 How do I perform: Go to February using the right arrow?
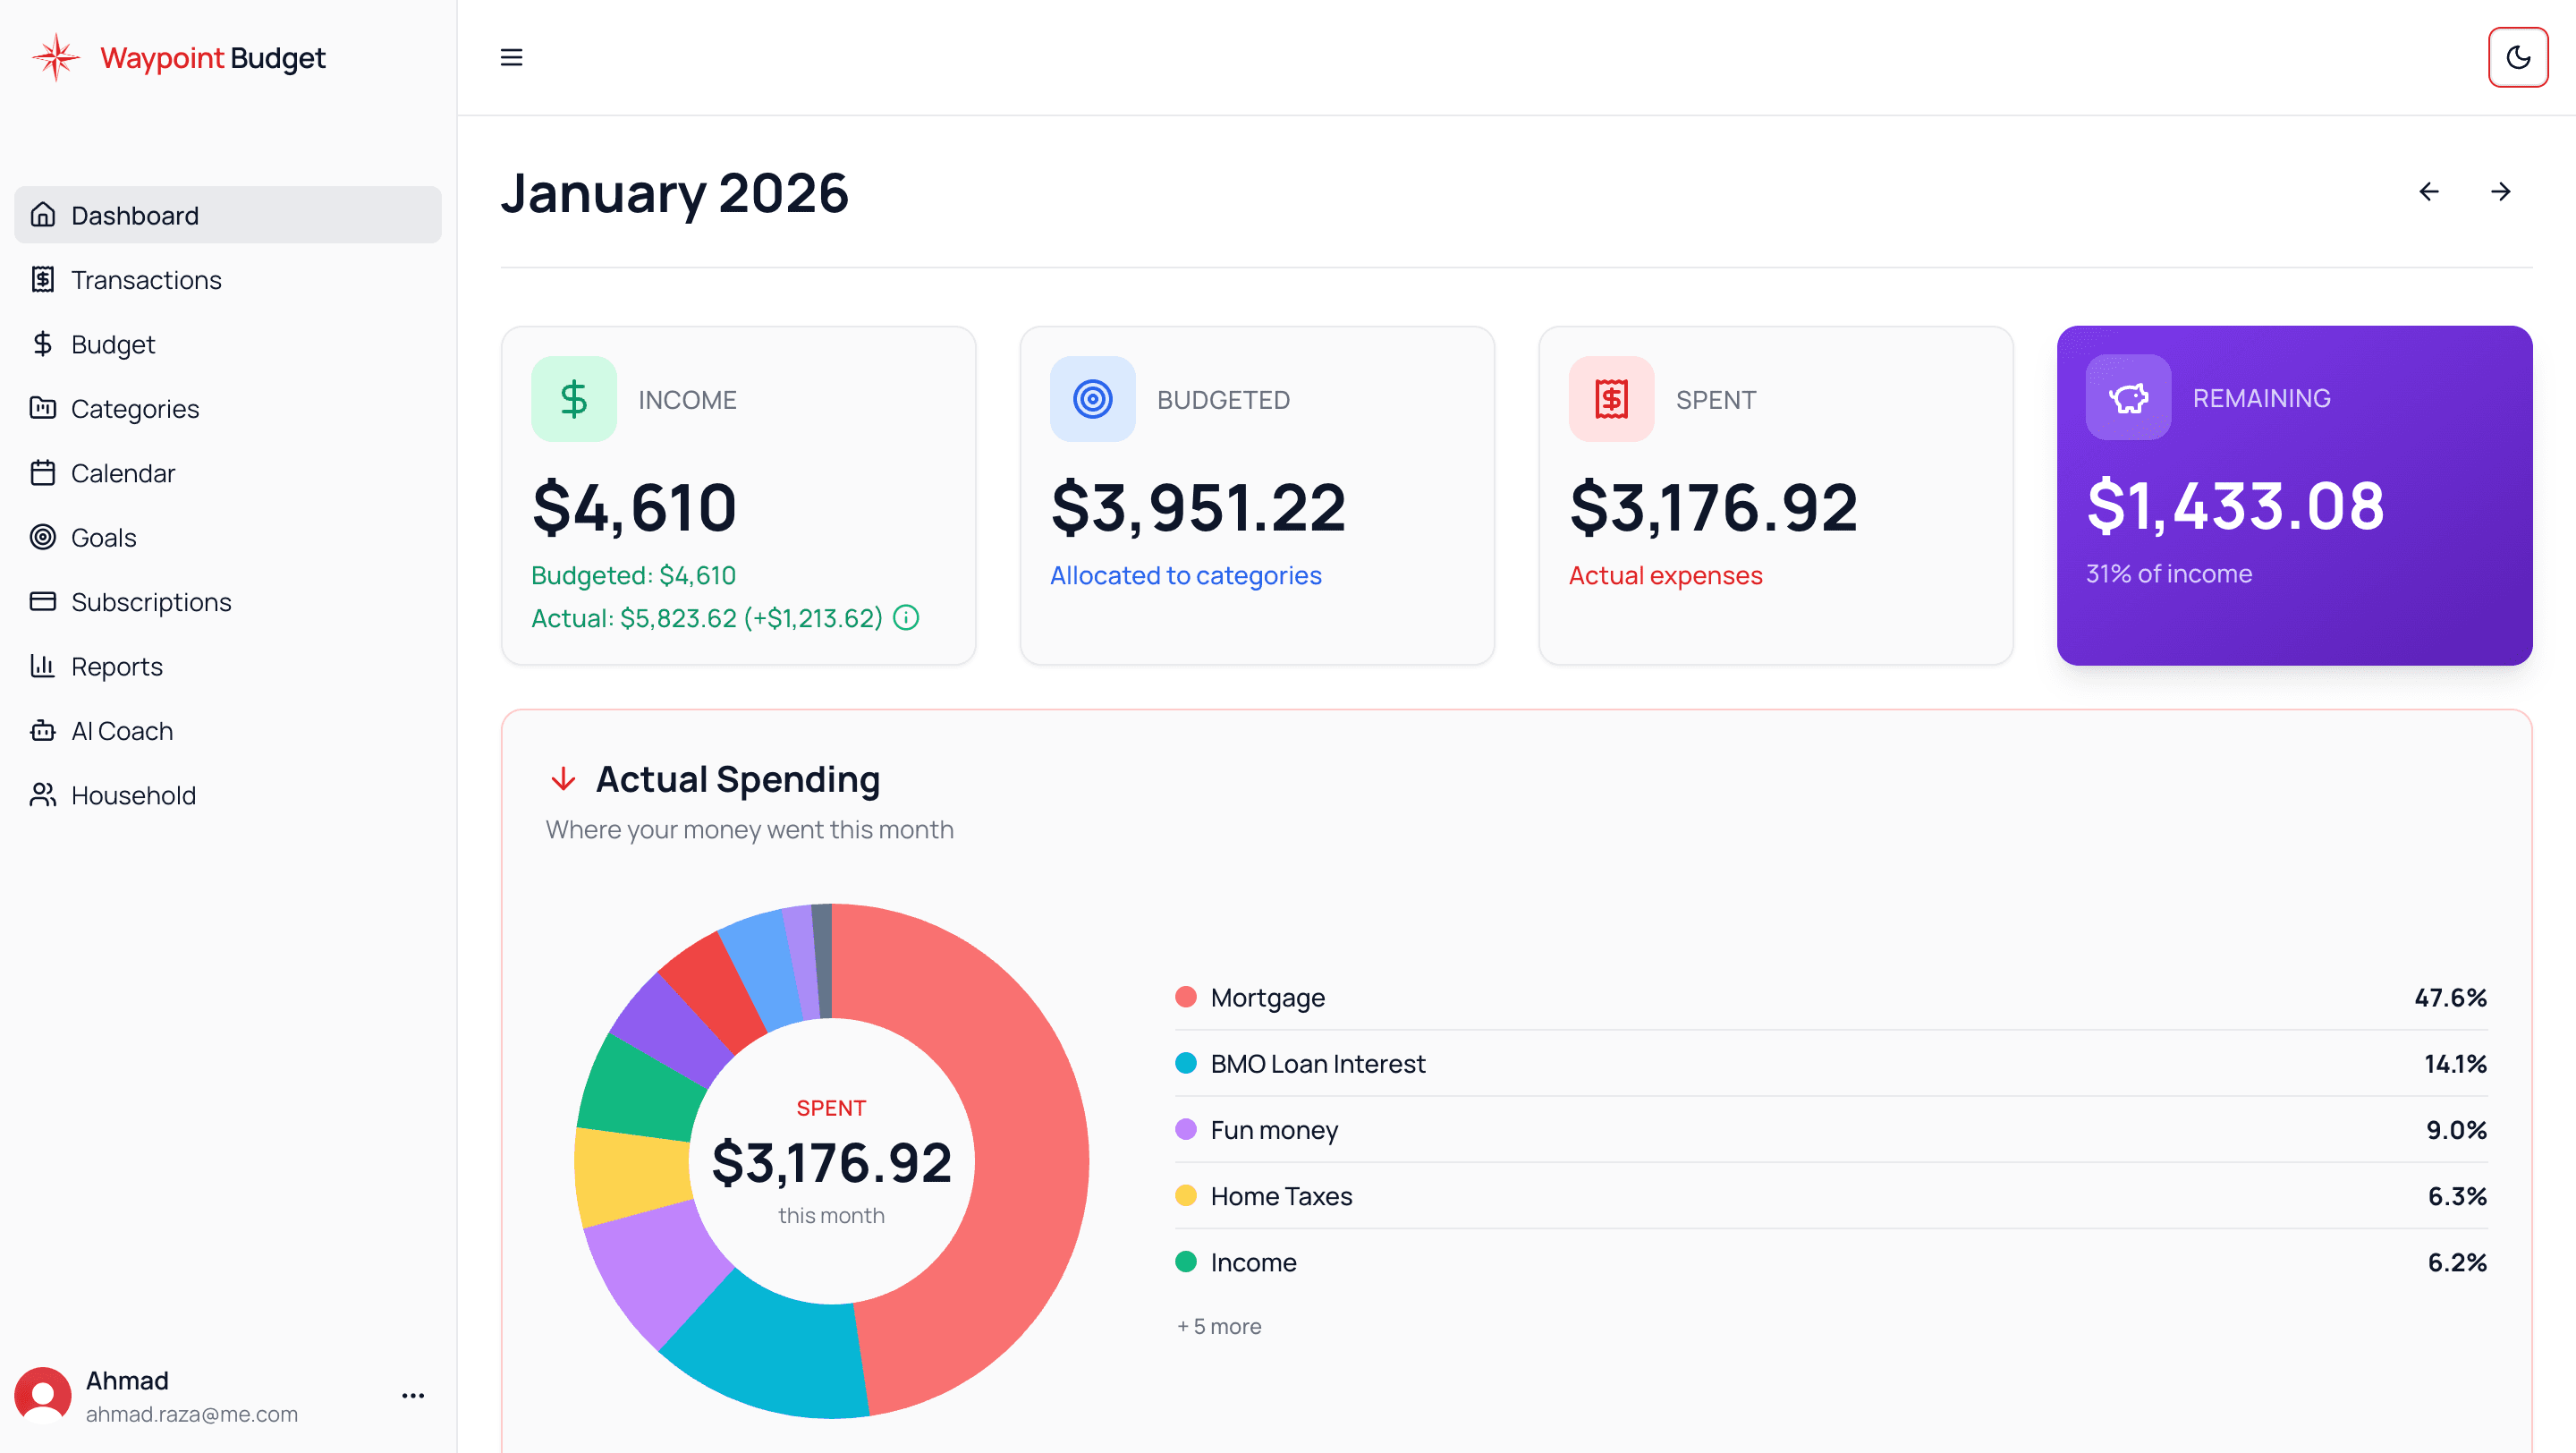(2501, 191)
